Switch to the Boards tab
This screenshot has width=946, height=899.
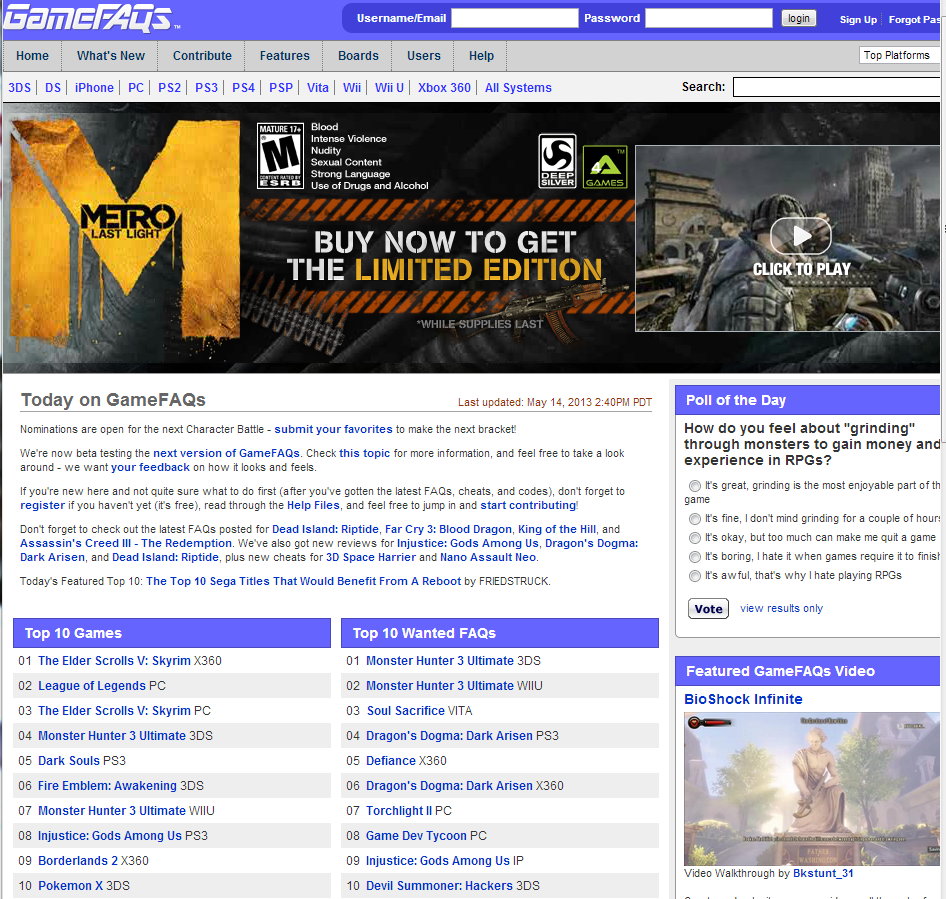(357, 56)
